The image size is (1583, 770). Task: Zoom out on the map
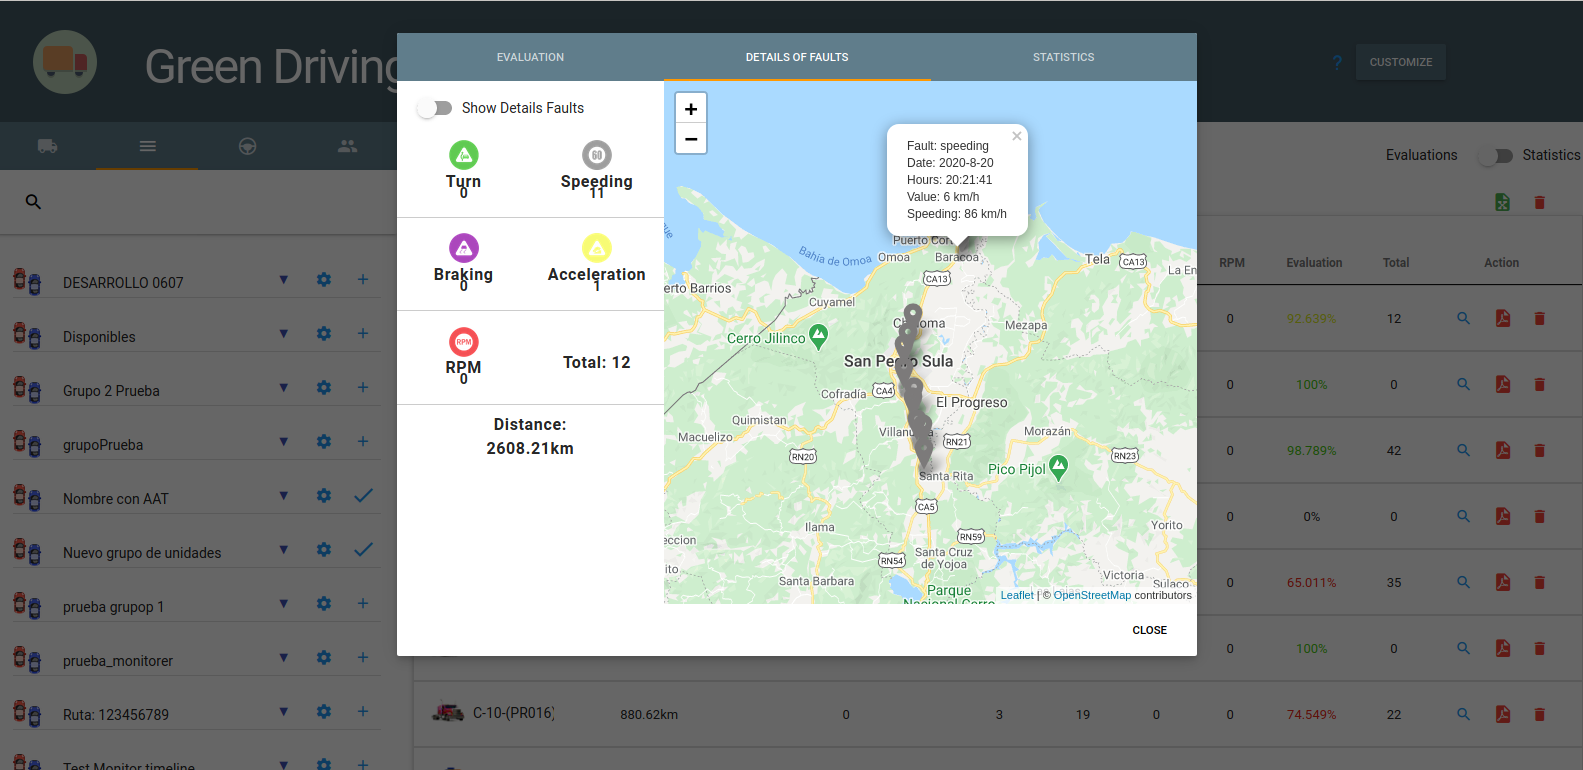[x=691, y=139]
